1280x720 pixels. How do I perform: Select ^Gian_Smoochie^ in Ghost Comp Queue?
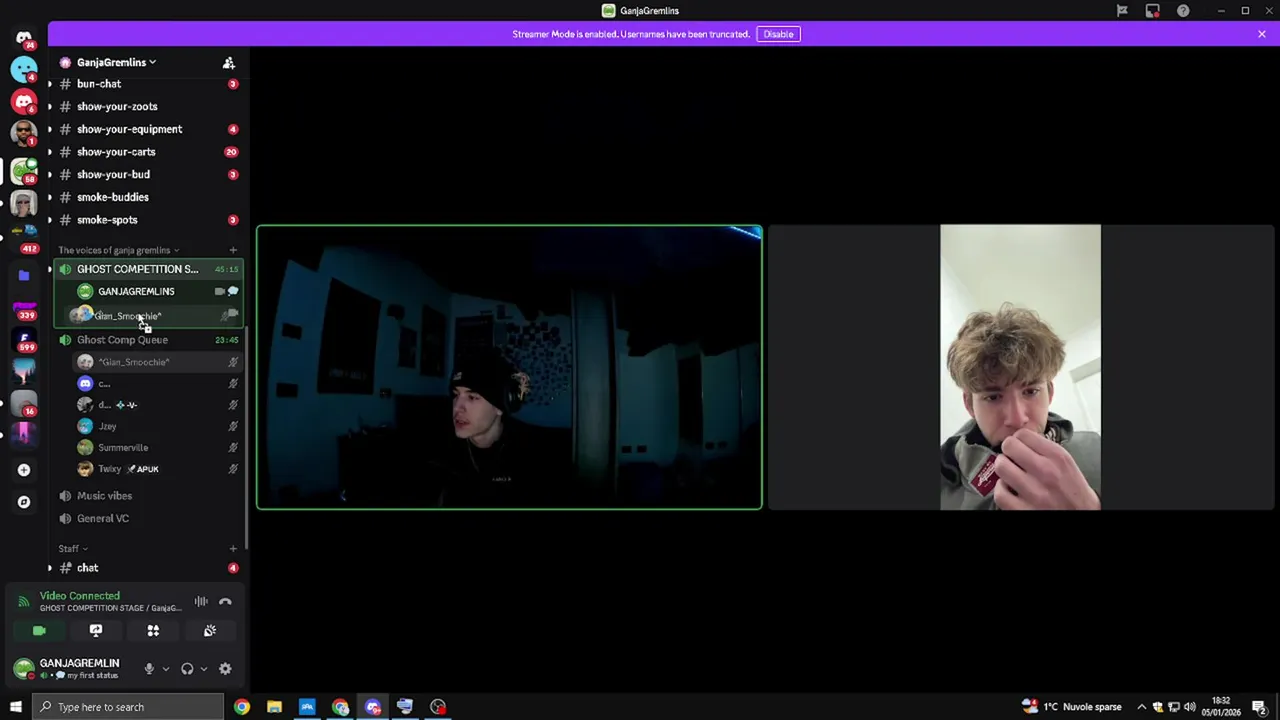click(134, 362)
